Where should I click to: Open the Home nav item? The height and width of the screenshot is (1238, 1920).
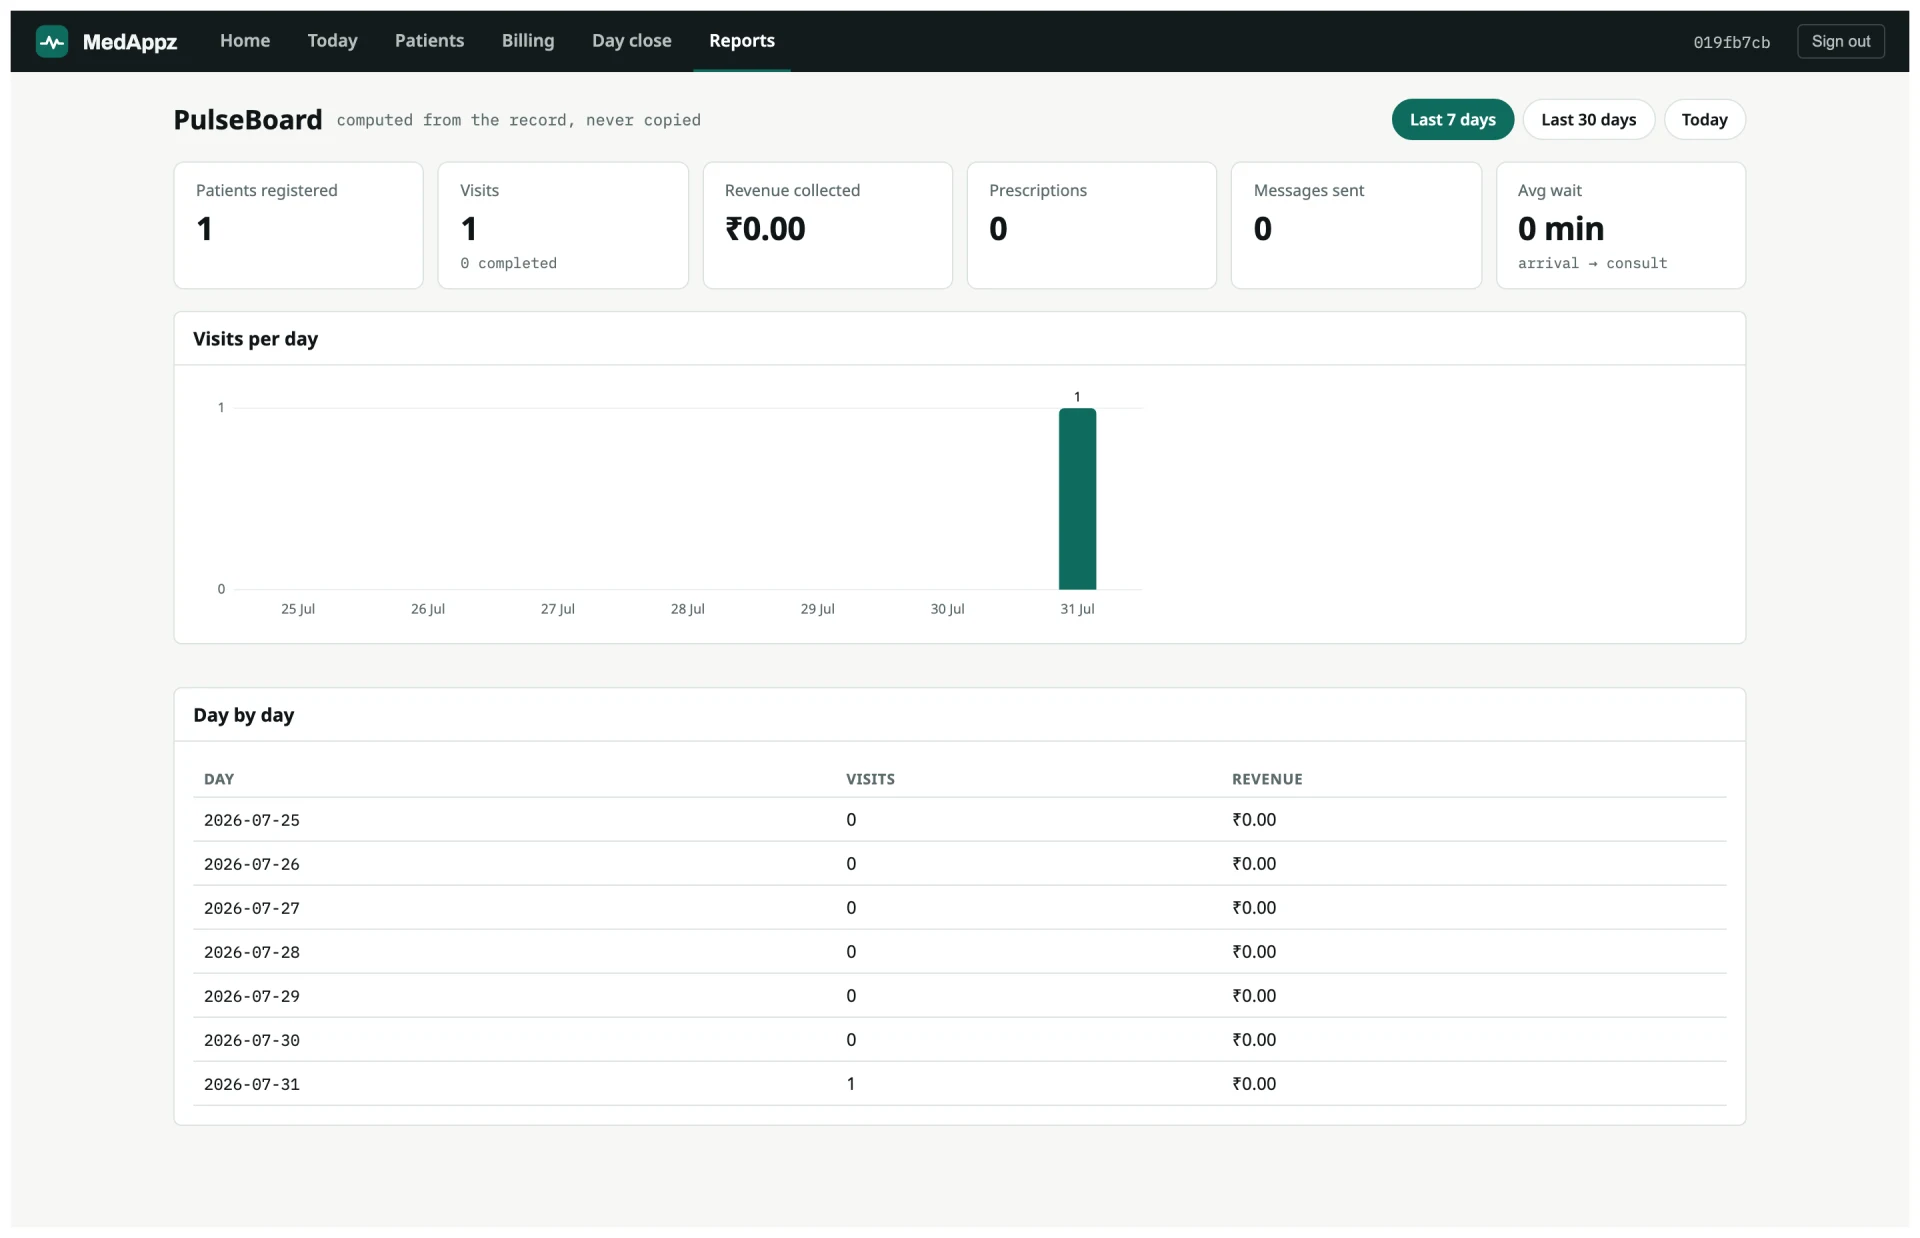pyautogui.click(x=245, y=41)
